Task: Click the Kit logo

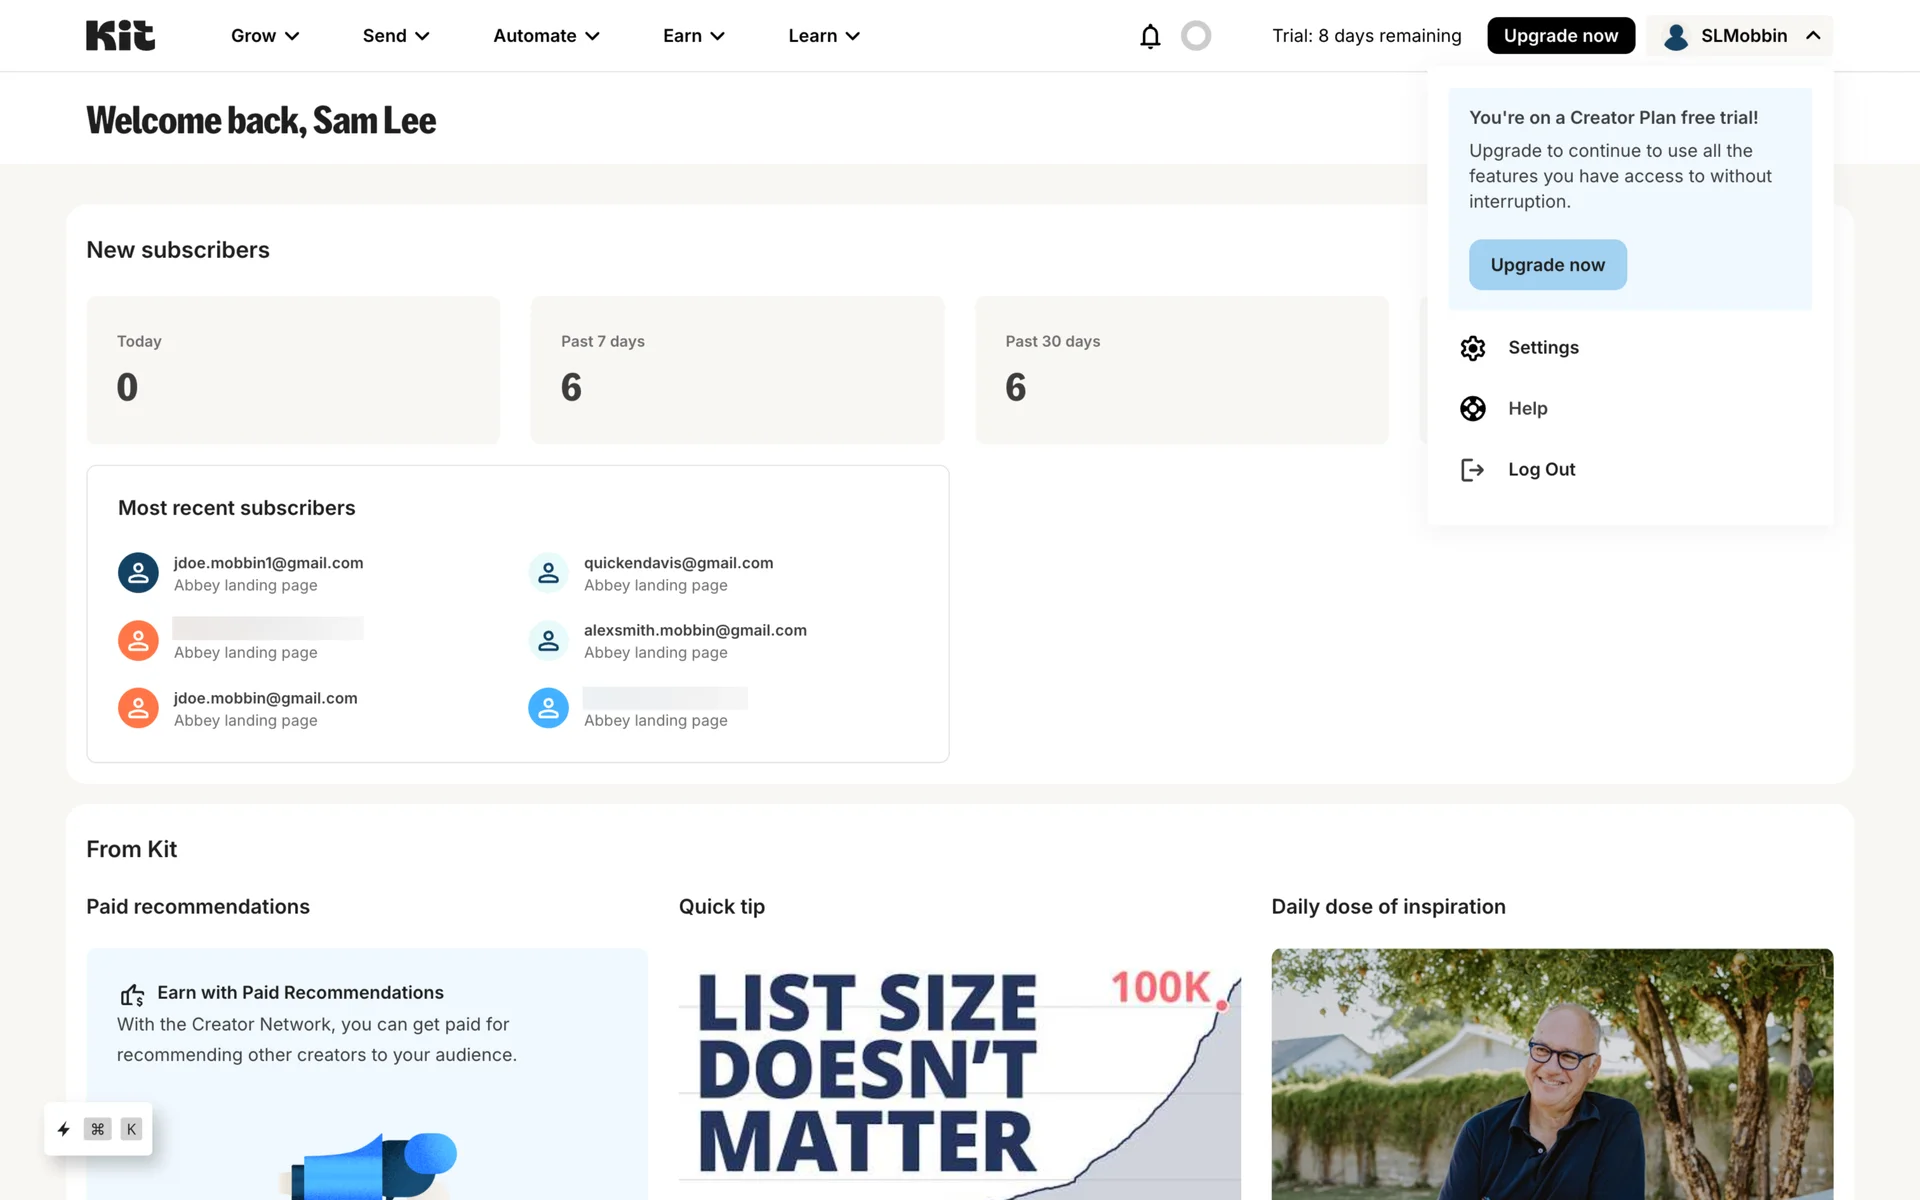Action: (120, 36)
